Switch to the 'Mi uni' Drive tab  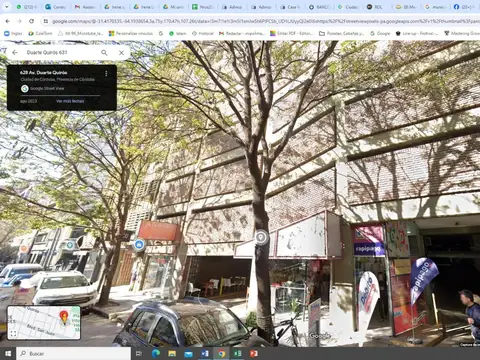173,7
